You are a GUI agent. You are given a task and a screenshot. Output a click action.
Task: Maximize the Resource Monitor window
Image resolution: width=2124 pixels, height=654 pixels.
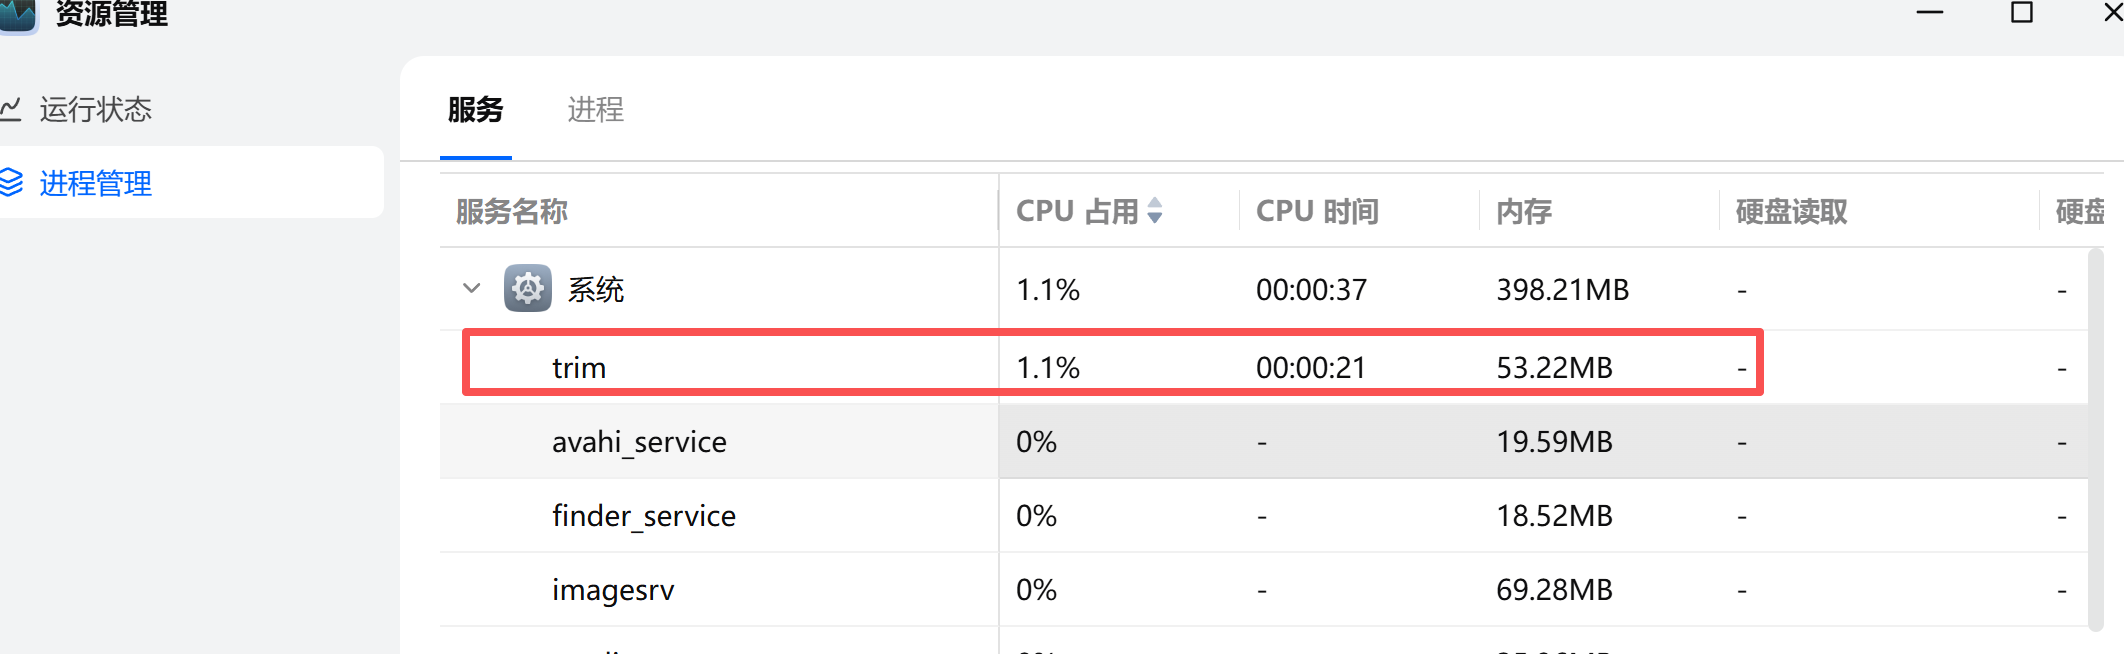coord(2021,13)
